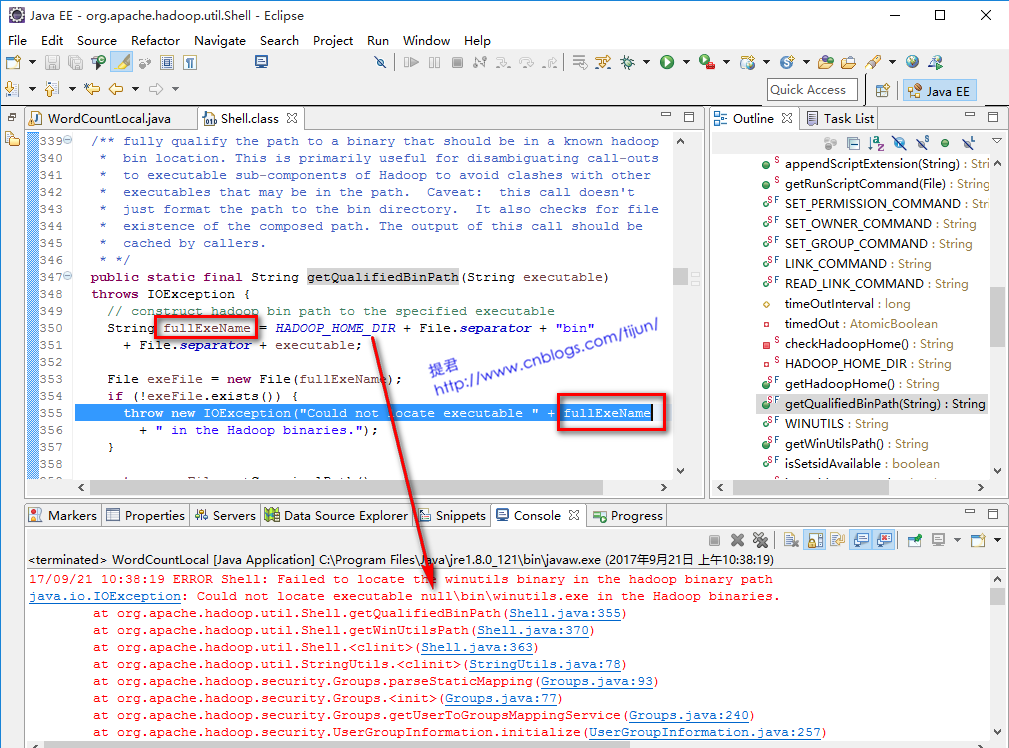The width and height of the screenshot is (1009, 748).
Task: Click the java.io.IOException link in console
Action: pos(105,597)
